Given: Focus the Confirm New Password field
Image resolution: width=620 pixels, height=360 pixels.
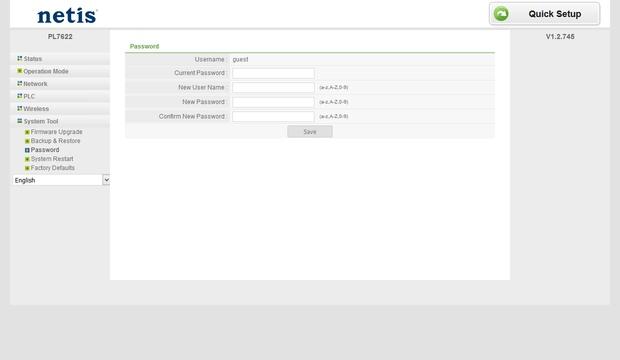Looking at the screenshot, I should [x=273, y=116].
